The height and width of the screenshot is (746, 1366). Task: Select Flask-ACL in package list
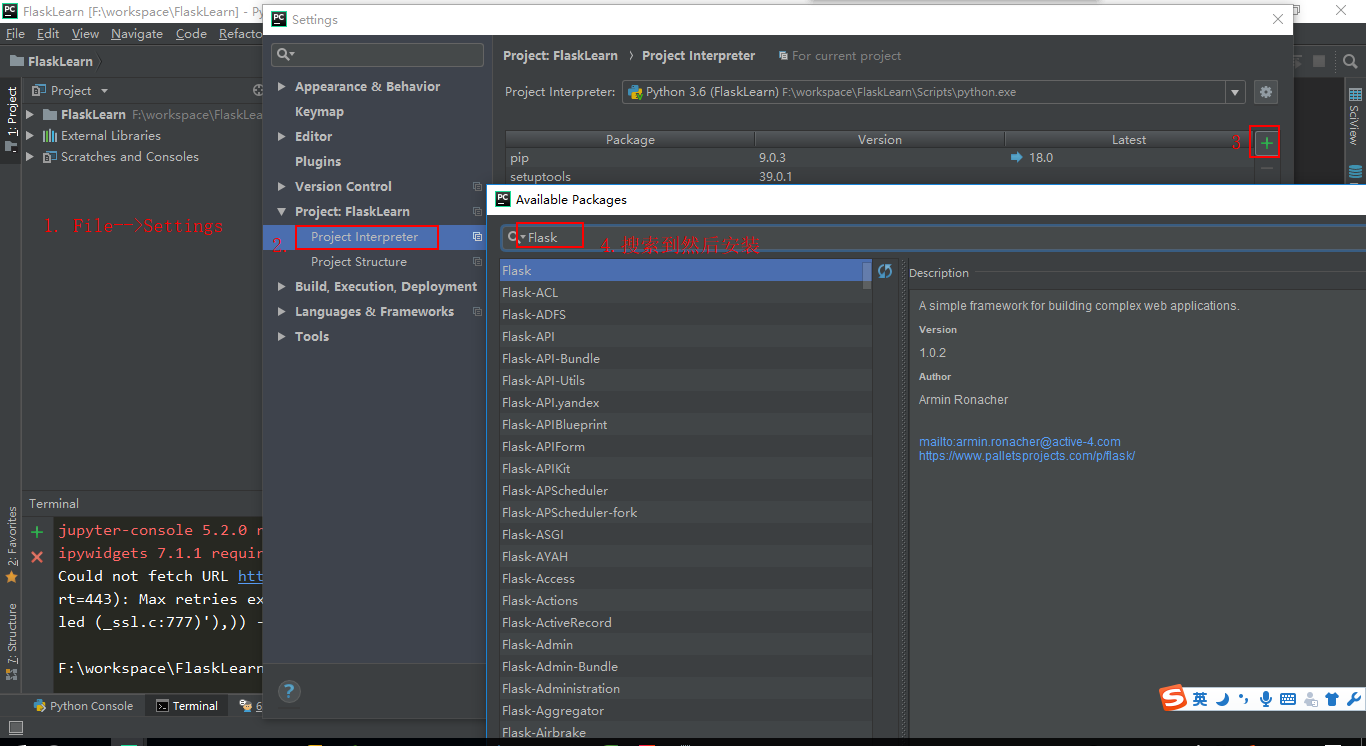click(685, 293)
